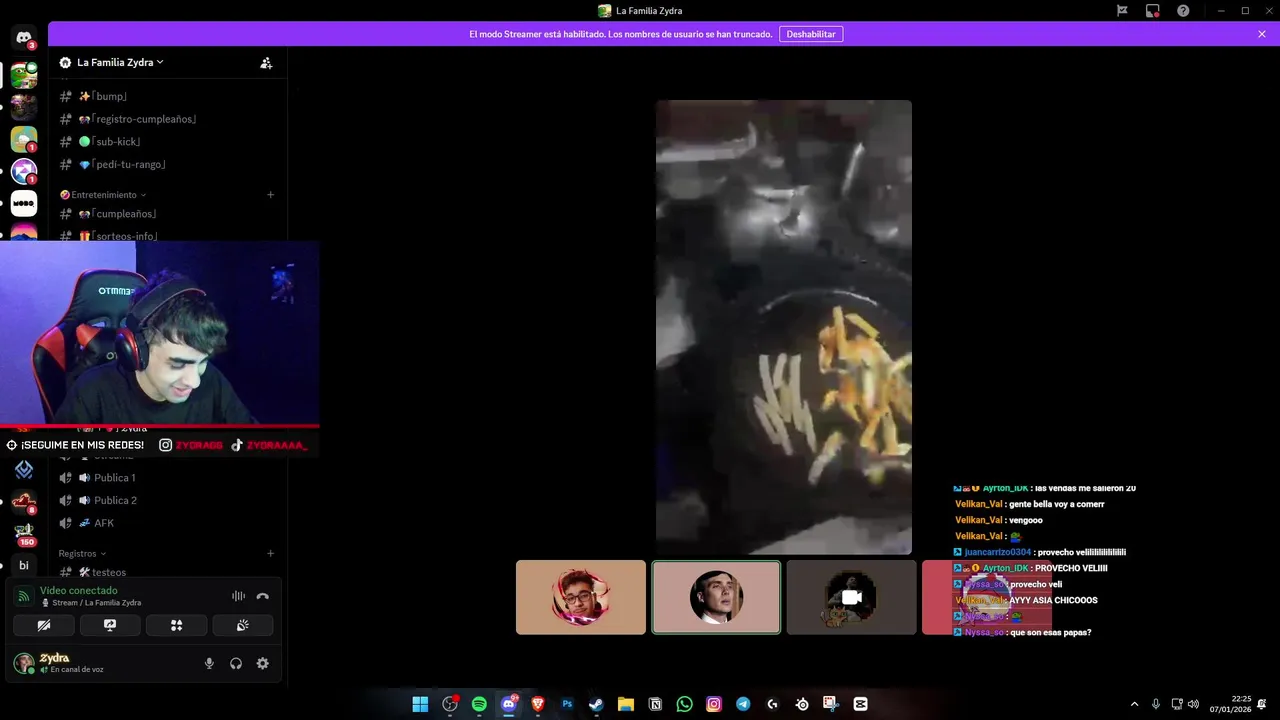1280x720 pixels.
Task: Open Steam from the taskbar
Action: click(596, 704)
